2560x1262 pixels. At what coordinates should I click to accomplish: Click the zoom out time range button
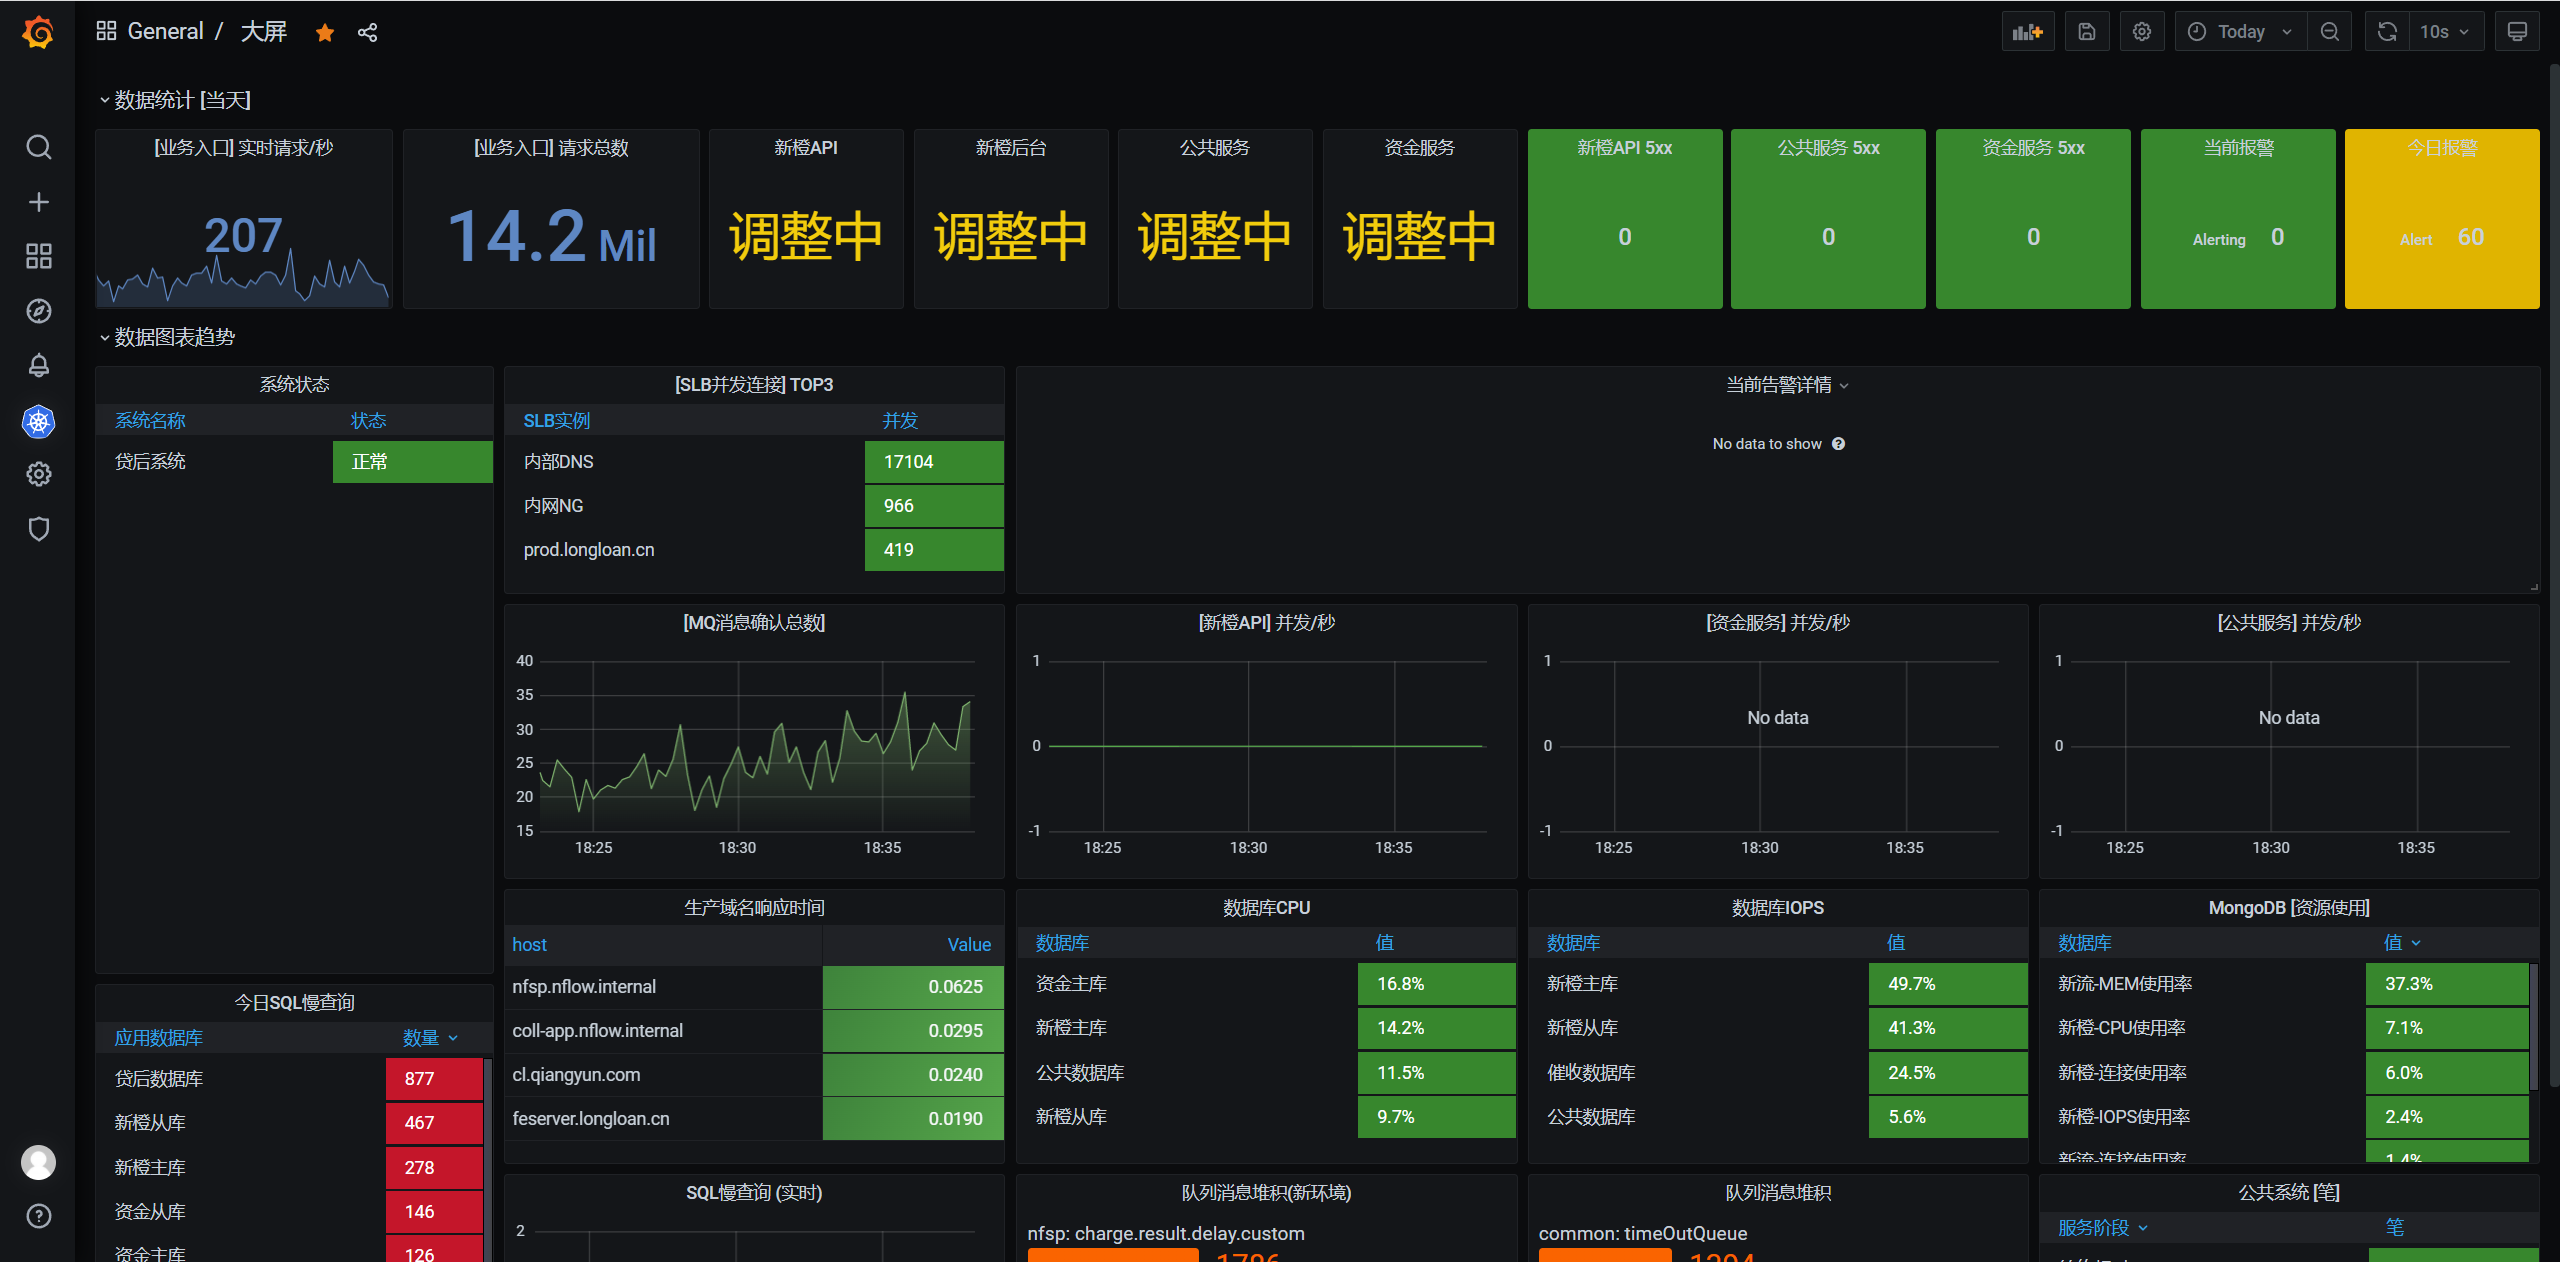2329,32
